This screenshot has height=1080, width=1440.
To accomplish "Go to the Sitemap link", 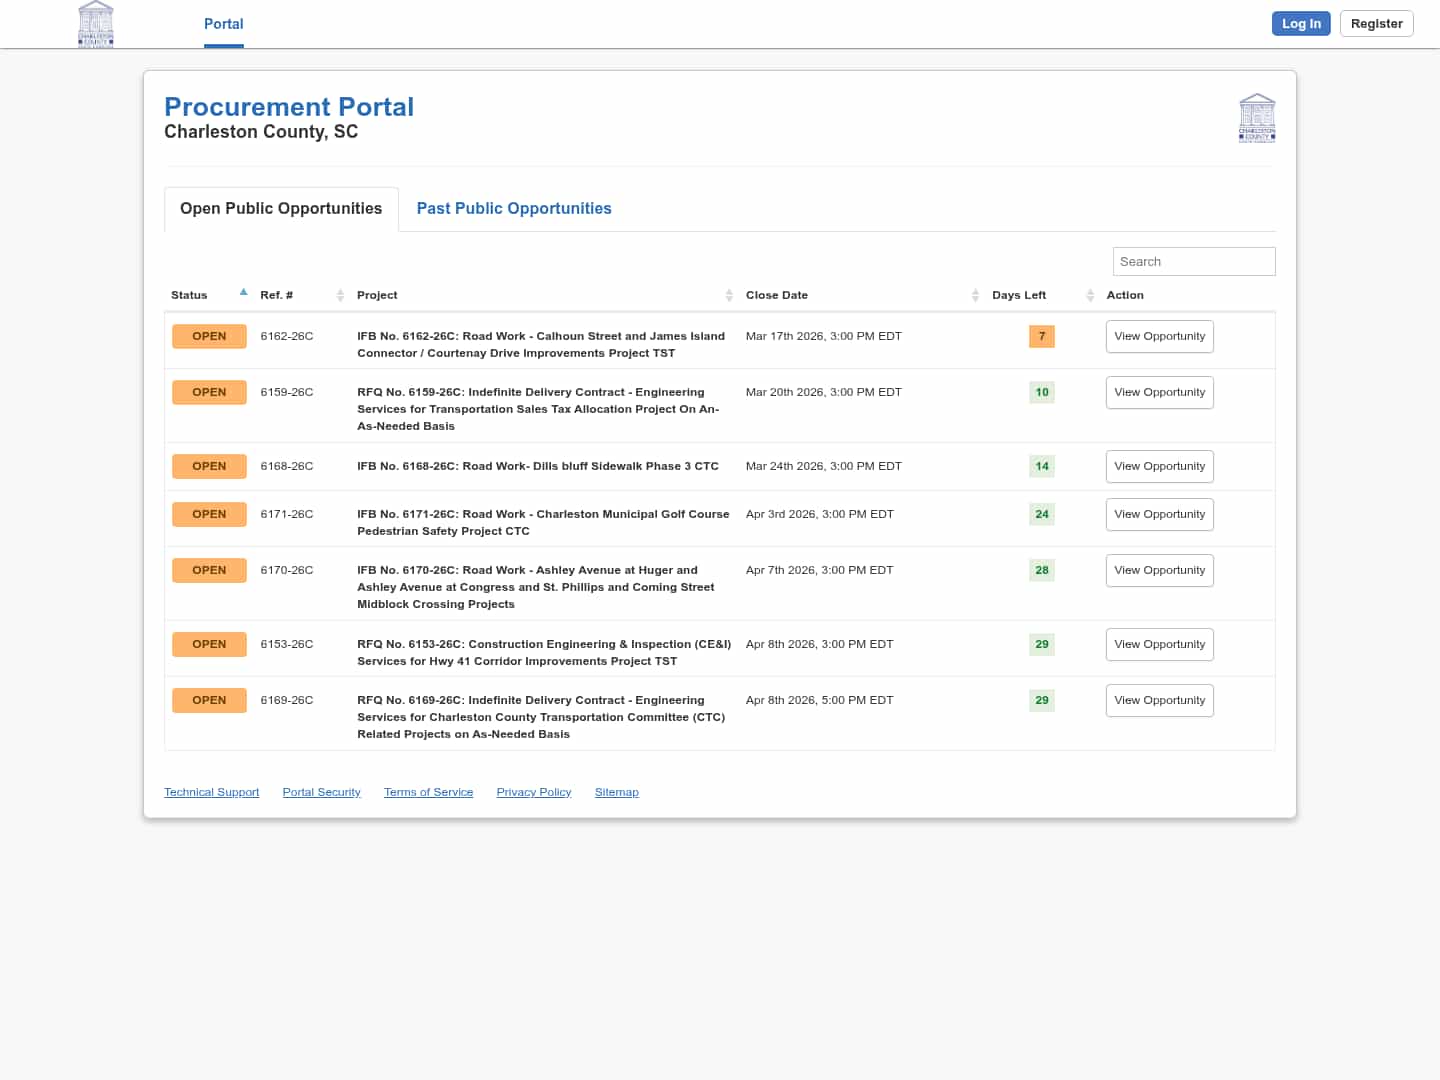I will [616, 792].
